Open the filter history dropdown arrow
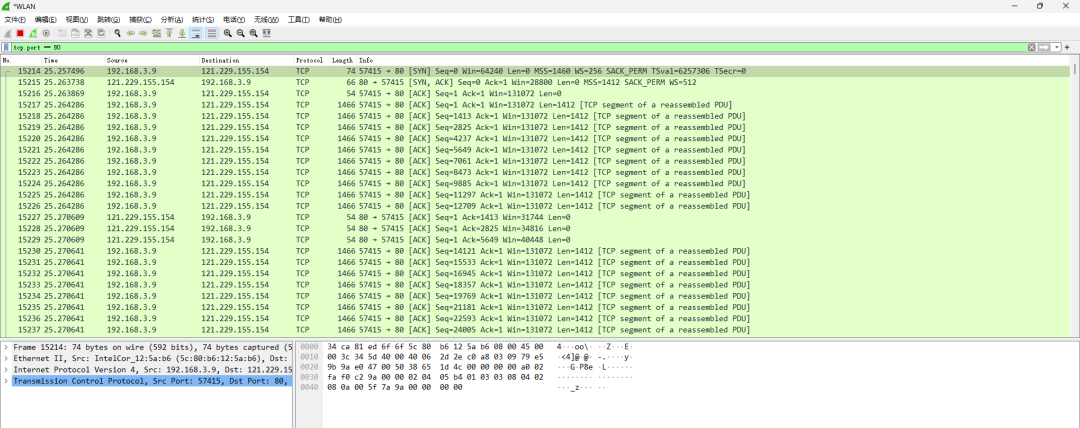The height and width of the screenshot is (428, 1080). pyautogui.click(x=1057, y=48)
